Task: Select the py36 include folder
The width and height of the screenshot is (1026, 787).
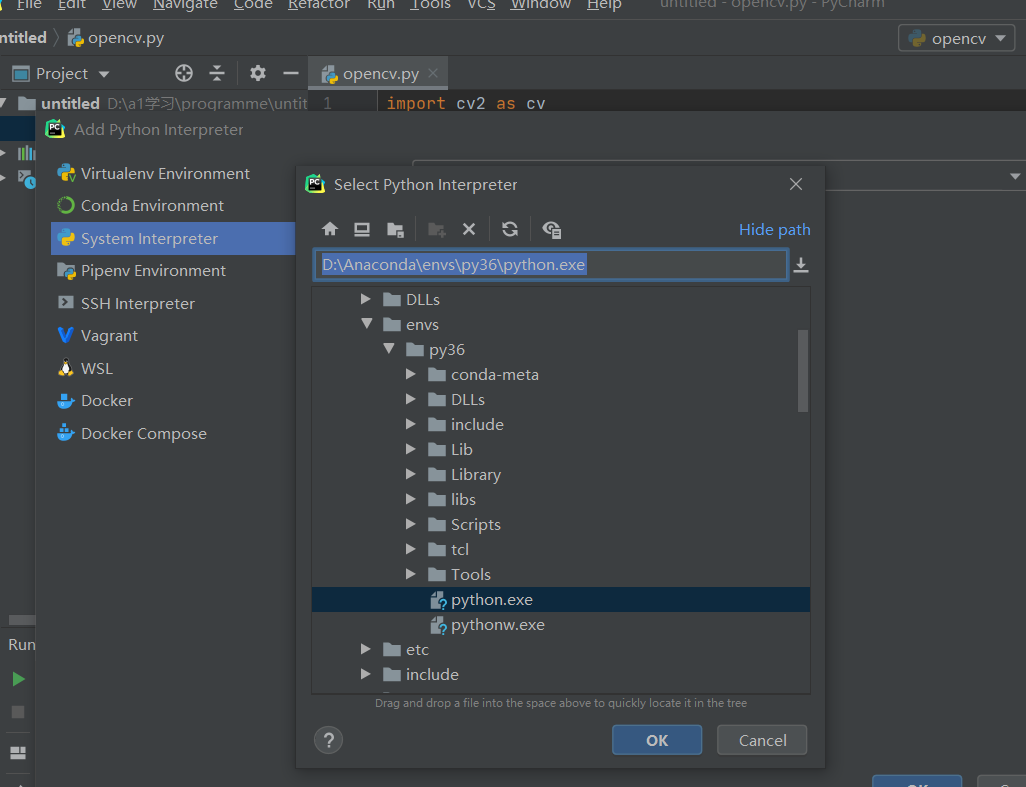Action: point(561,424)
